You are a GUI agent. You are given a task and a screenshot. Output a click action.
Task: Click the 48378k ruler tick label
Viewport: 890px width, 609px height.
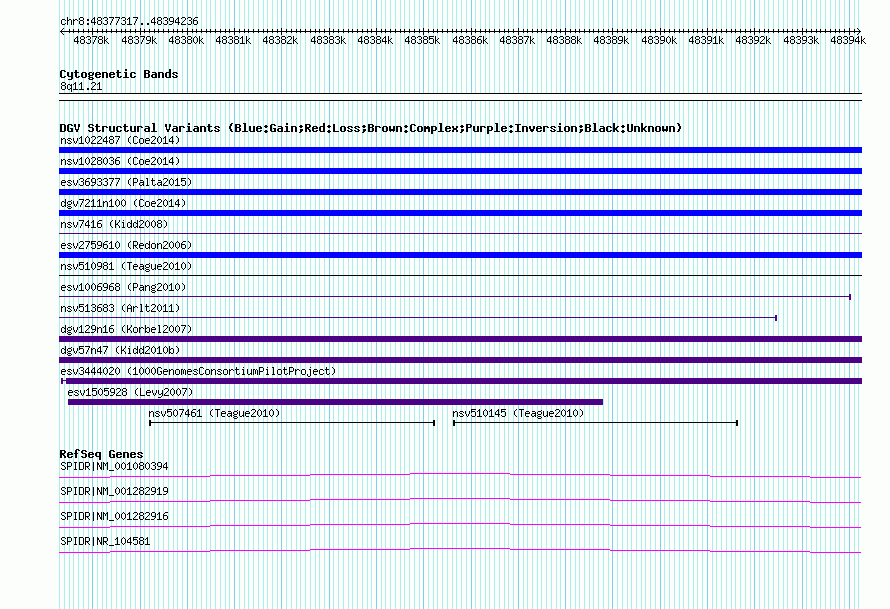(91, 40)
